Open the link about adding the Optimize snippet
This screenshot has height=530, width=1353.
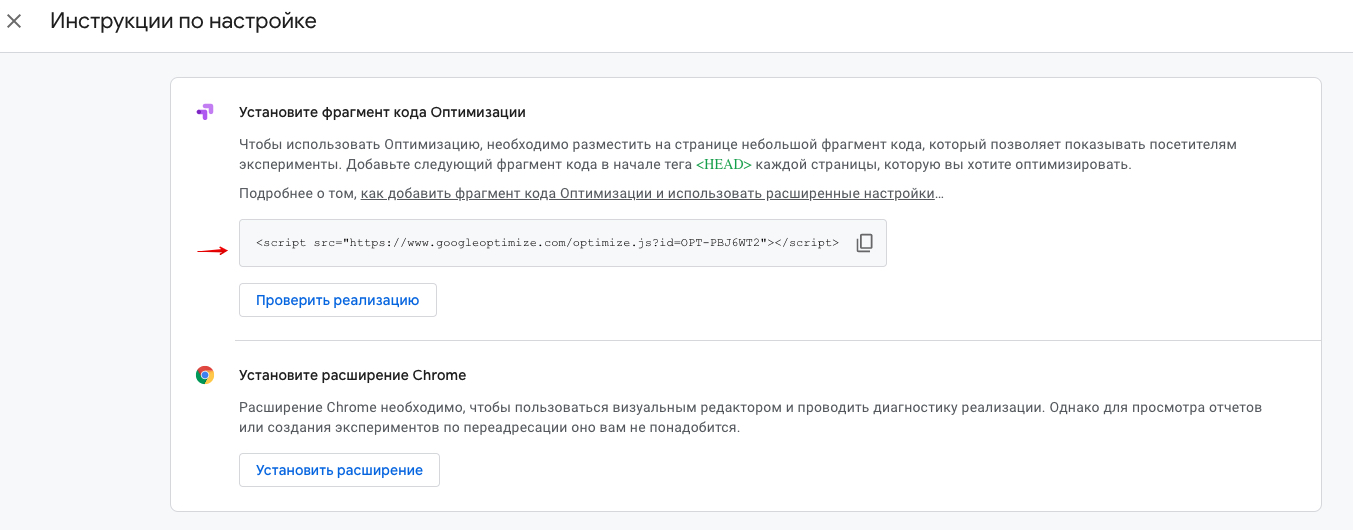click(647, 193)
